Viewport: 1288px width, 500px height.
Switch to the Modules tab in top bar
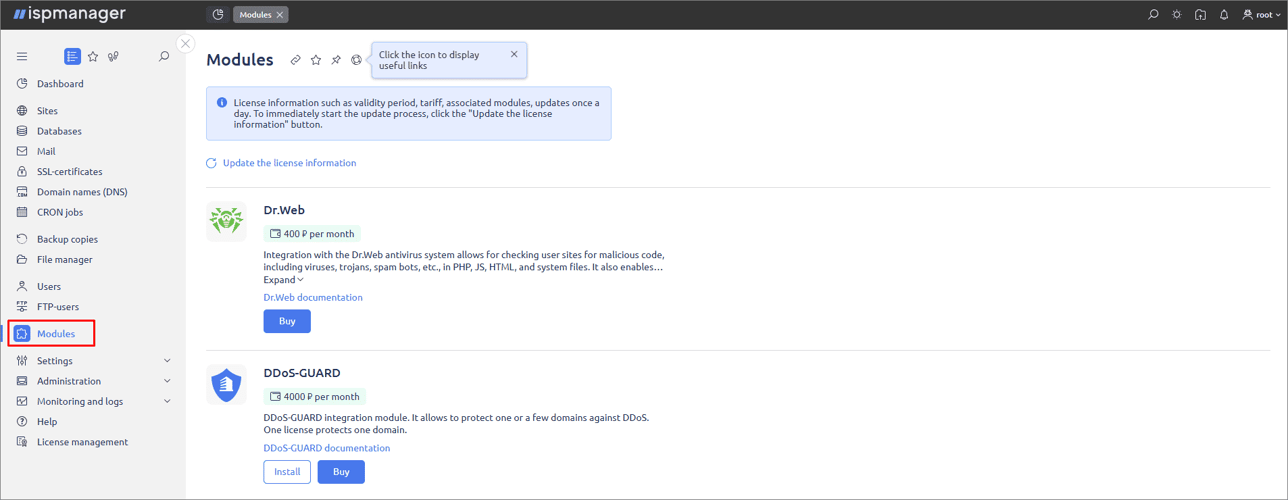[x=255, y=15]
